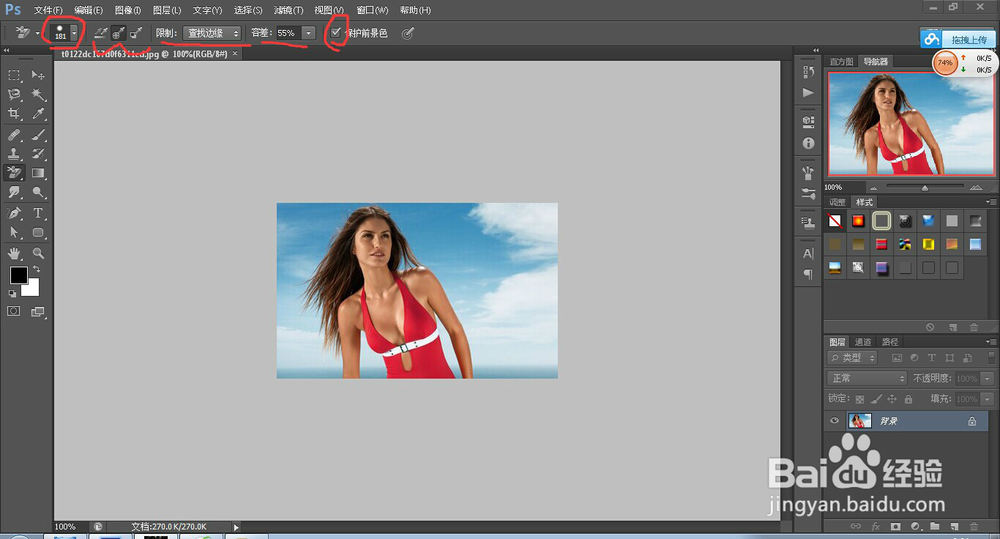Select the Hand tool

[14, 253]
